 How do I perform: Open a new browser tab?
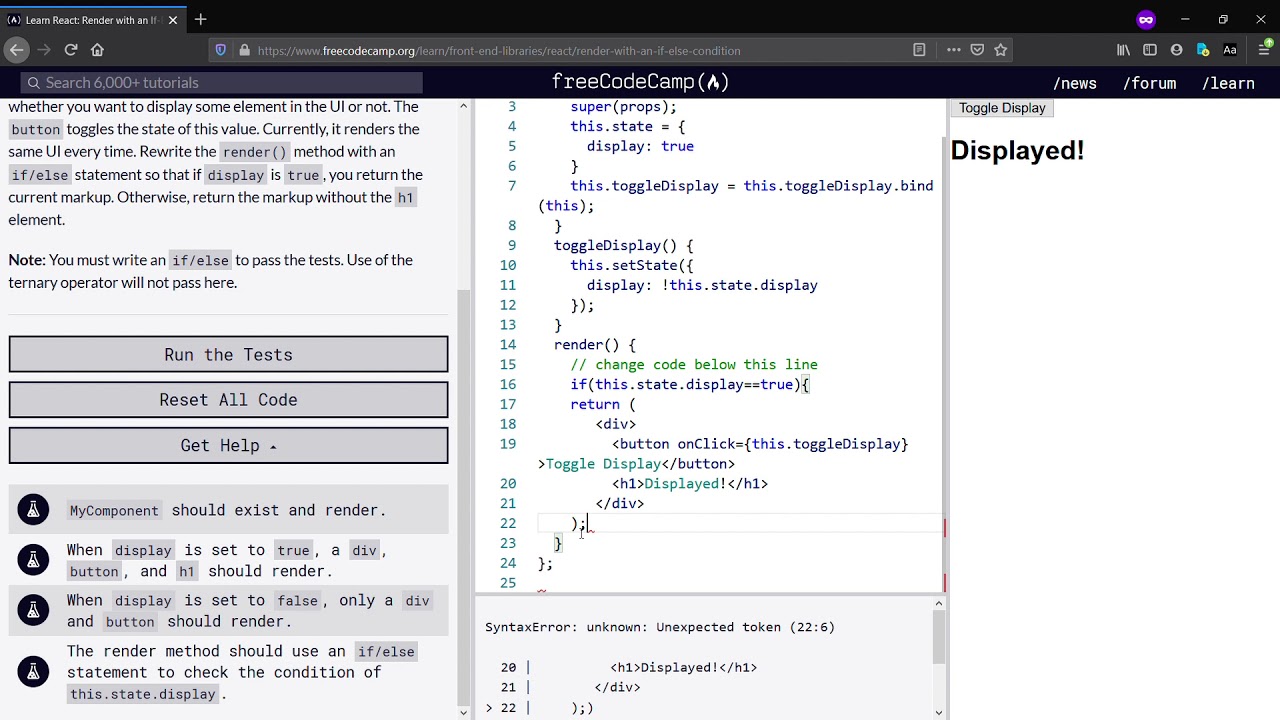tap(201, 19)
